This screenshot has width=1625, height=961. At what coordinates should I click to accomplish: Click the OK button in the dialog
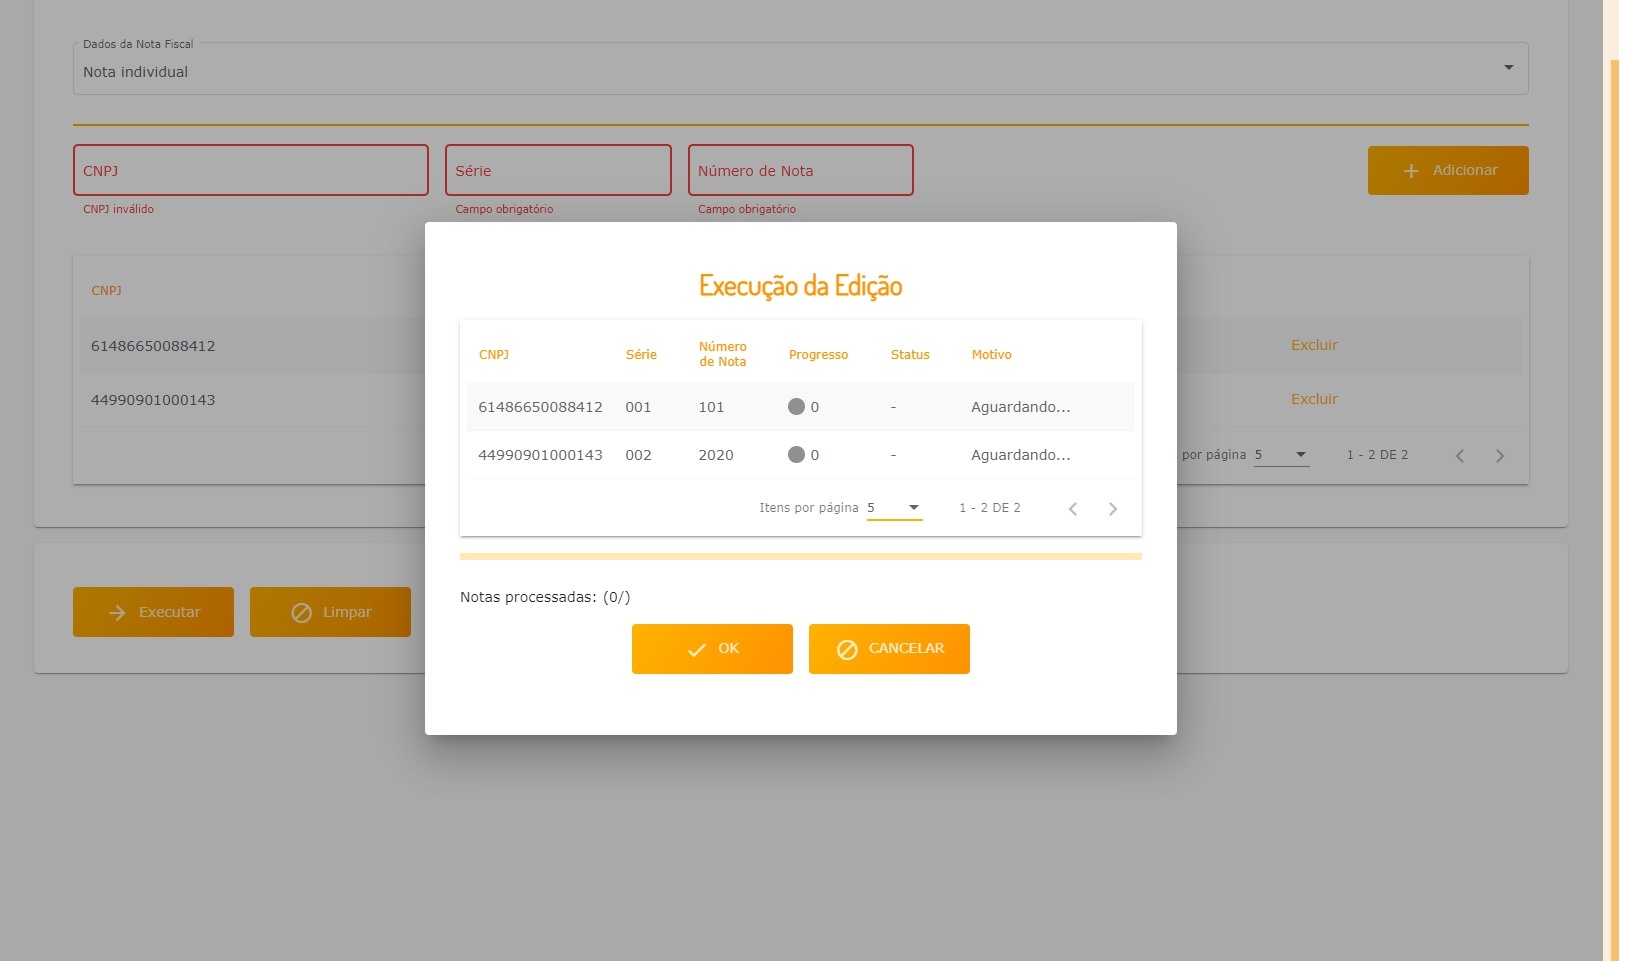click(712, 649)
